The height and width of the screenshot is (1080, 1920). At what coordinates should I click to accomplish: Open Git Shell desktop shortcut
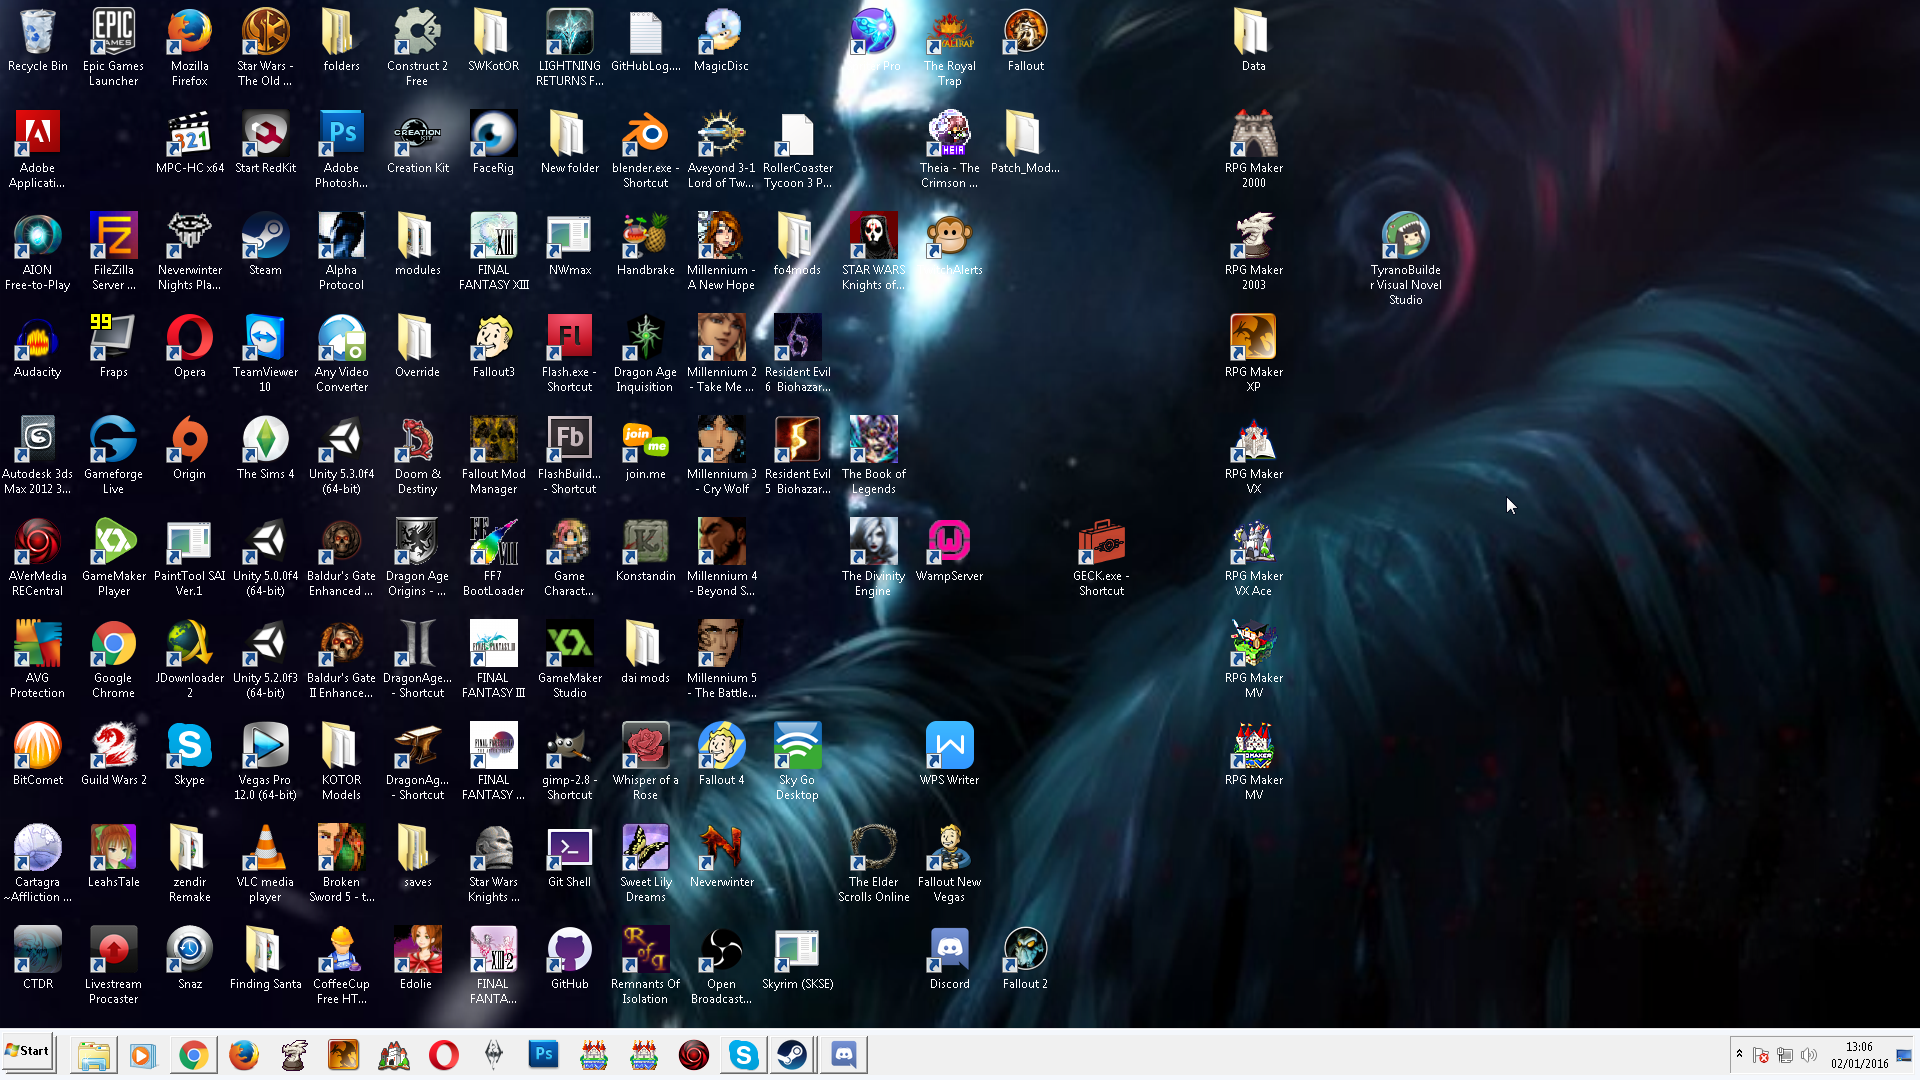coord(569,857)
